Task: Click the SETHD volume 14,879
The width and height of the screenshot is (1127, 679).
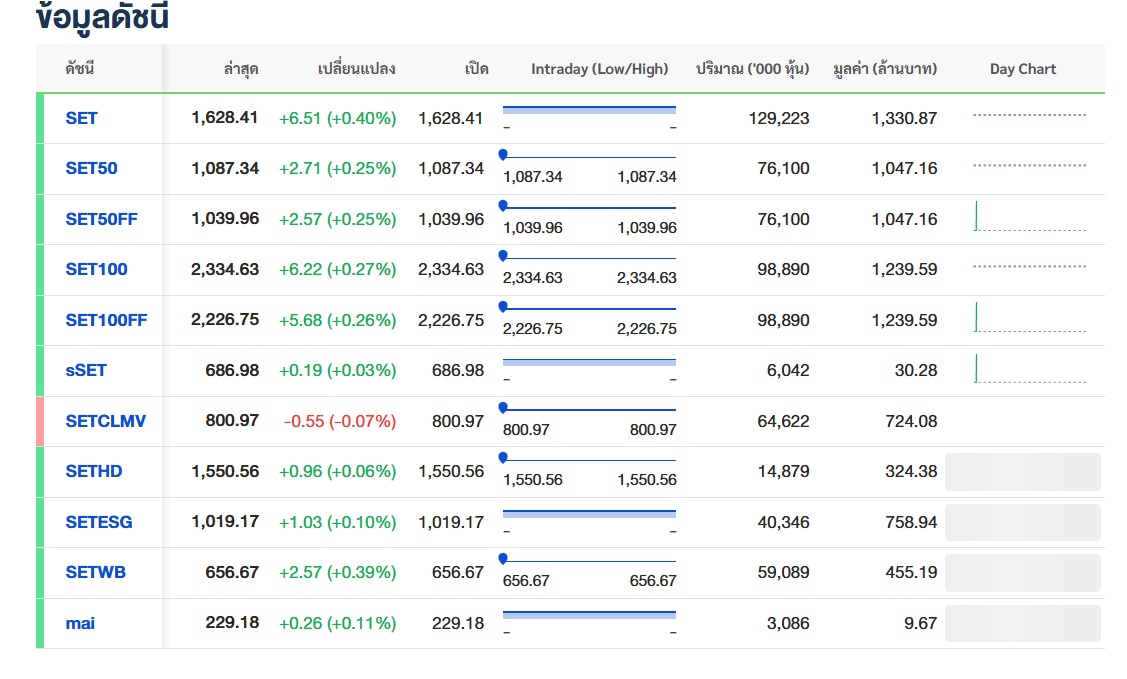Action: (x=783, y=472)
